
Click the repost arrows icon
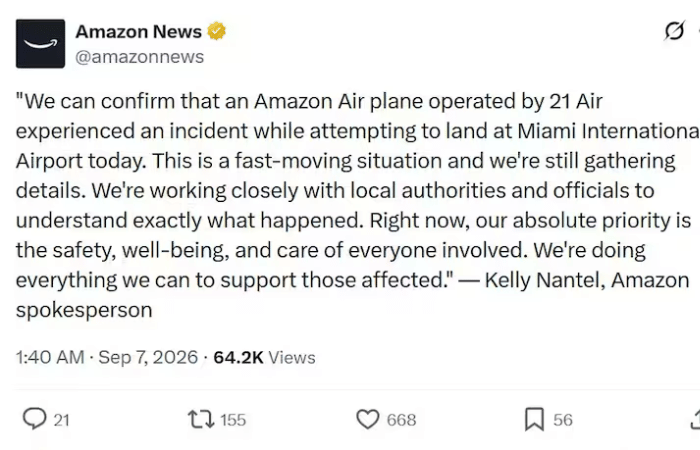(201, 420)
